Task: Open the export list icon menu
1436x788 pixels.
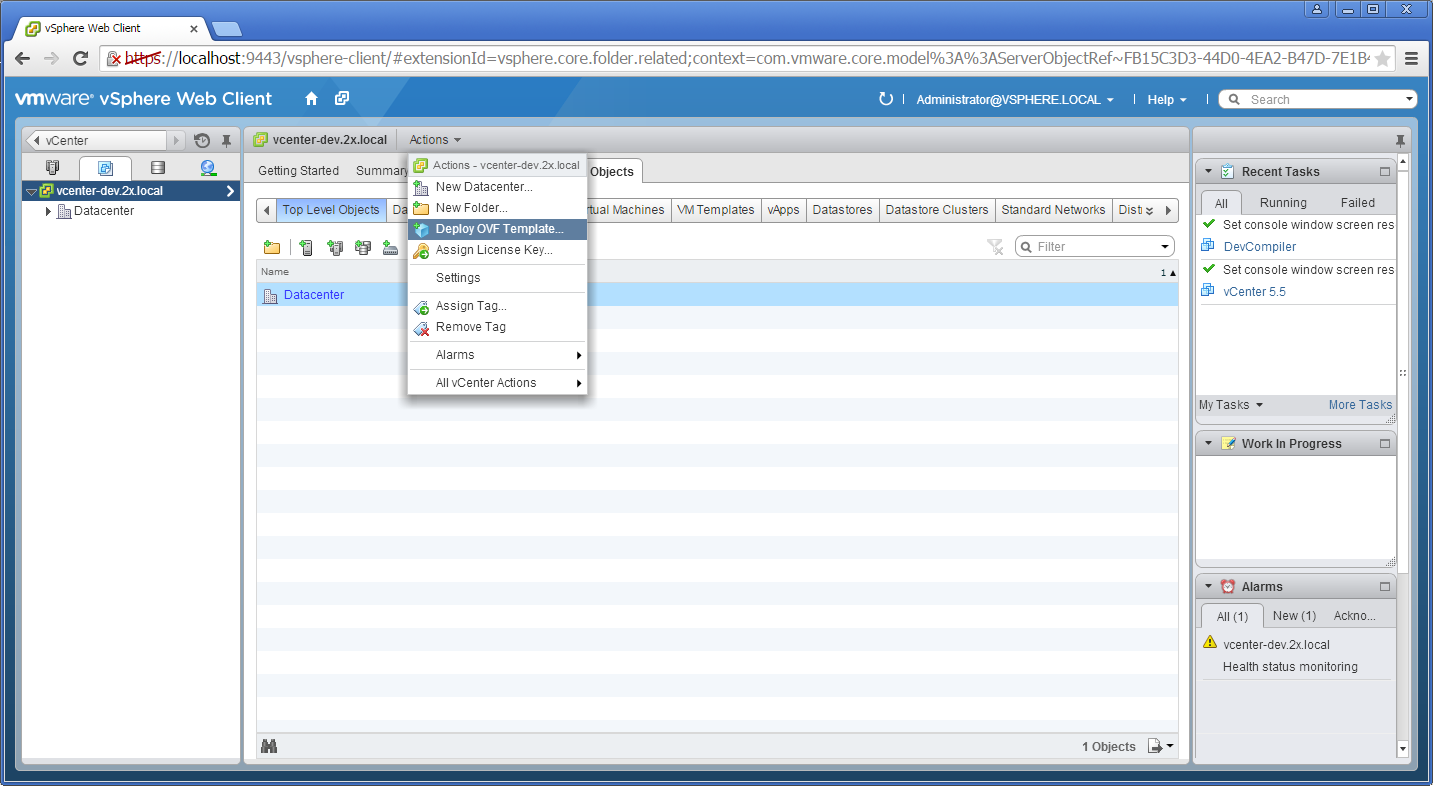Action: tap(1160, 746)
